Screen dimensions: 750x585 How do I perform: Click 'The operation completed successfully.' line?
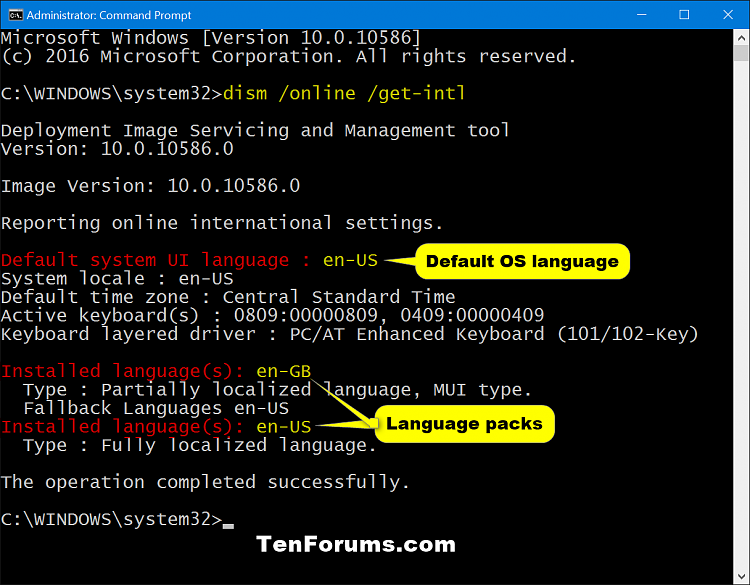tap(206, 483)
